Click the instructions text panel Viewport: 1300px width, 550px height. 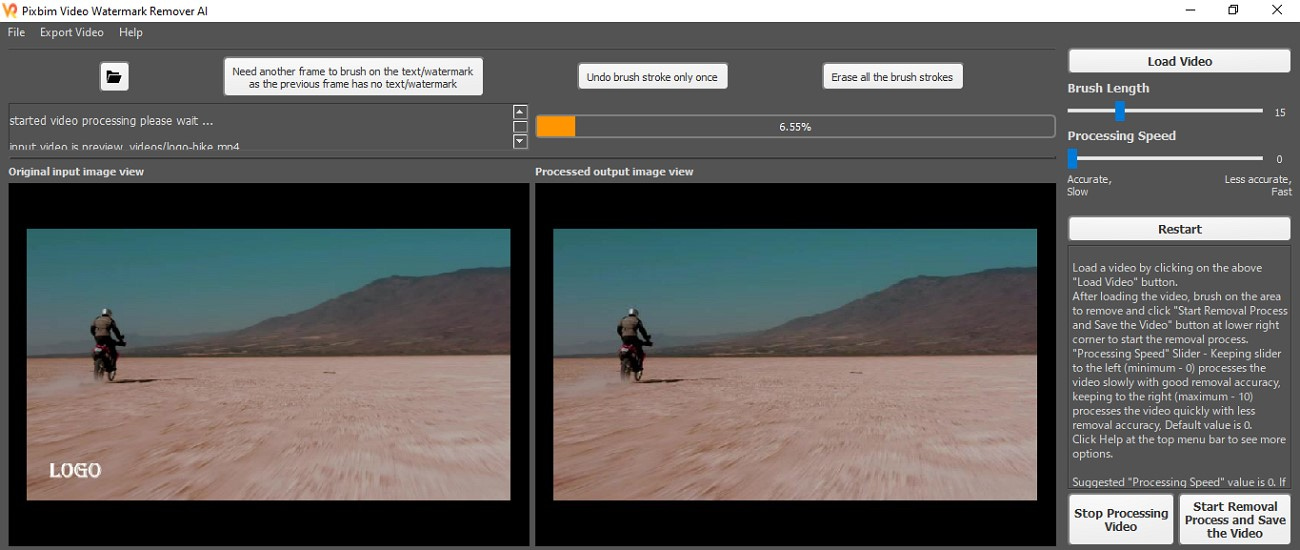point(1179,368)
